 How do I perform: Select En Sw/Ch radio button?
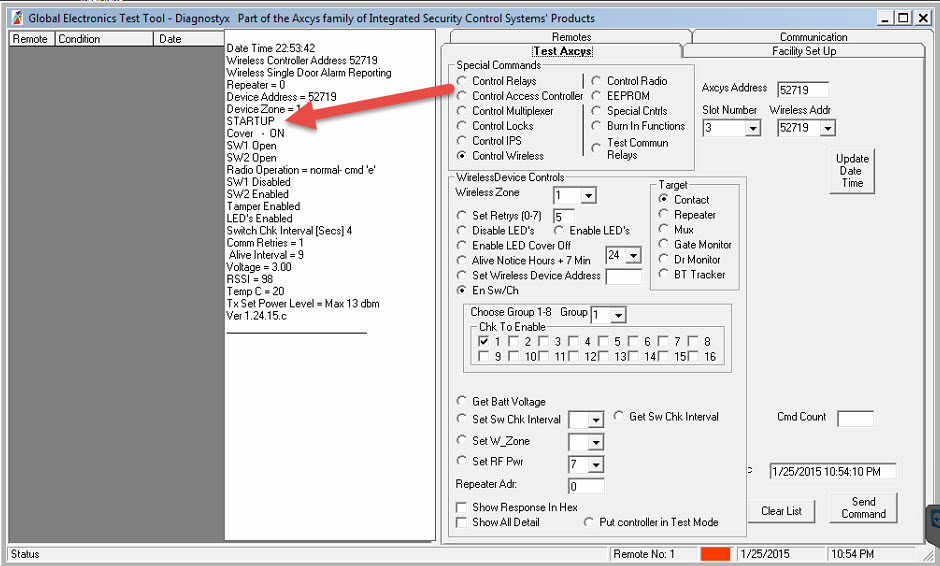(461, 290)
